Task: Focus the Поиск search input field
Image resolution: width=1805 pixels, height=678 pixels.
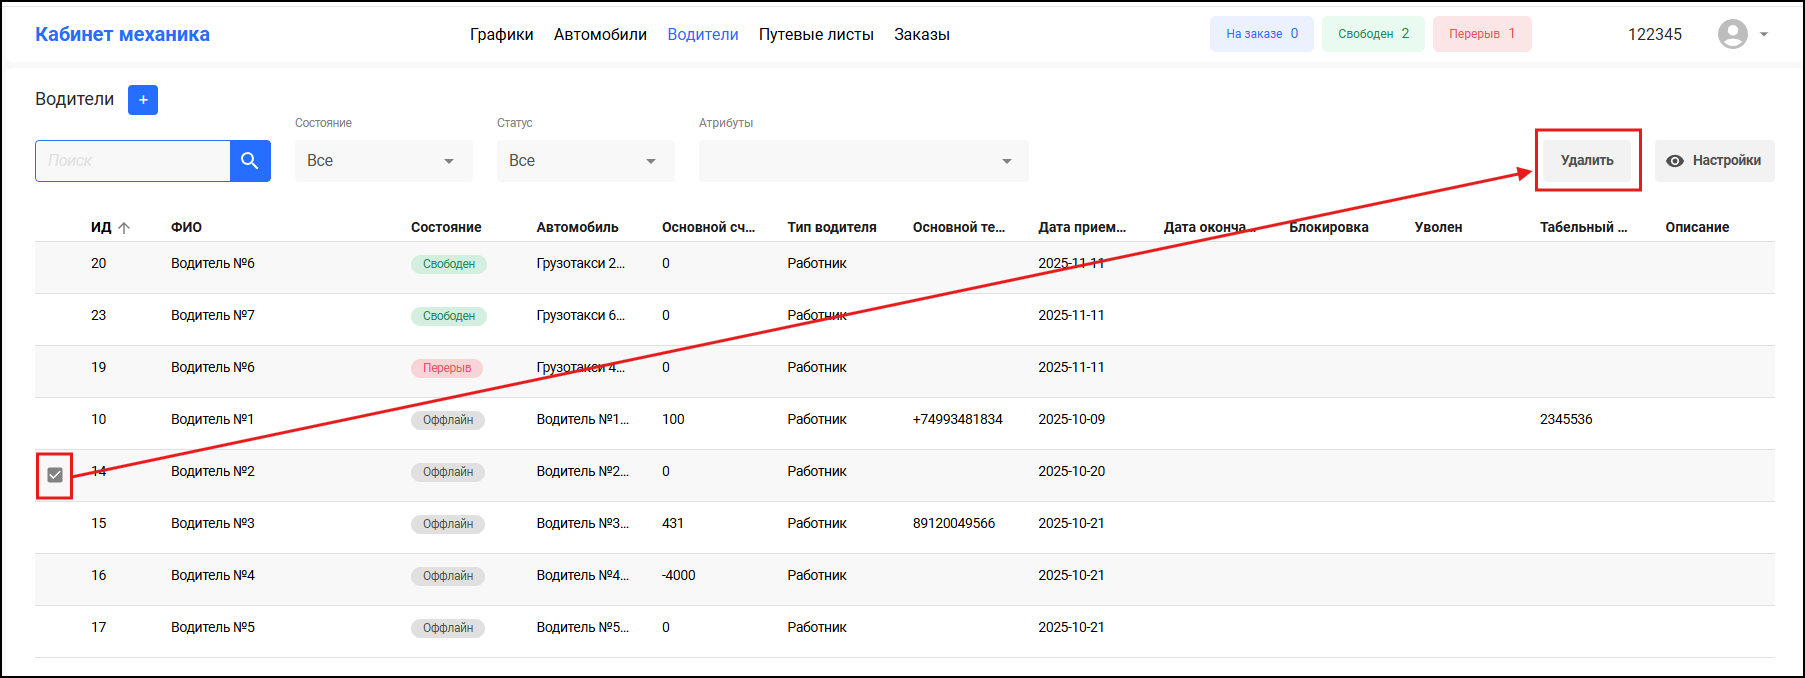Action: coord(133,161)
